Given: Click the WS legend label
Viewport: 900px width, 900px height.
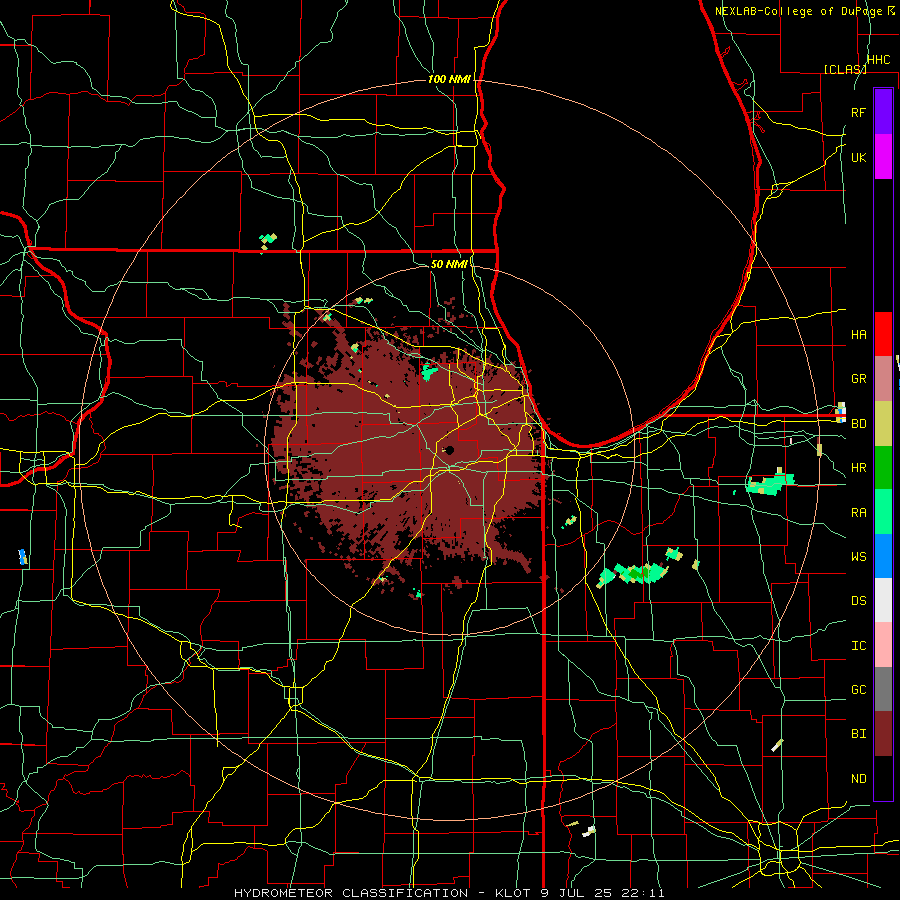Looking at the screenshot, I should pos(858,557).
